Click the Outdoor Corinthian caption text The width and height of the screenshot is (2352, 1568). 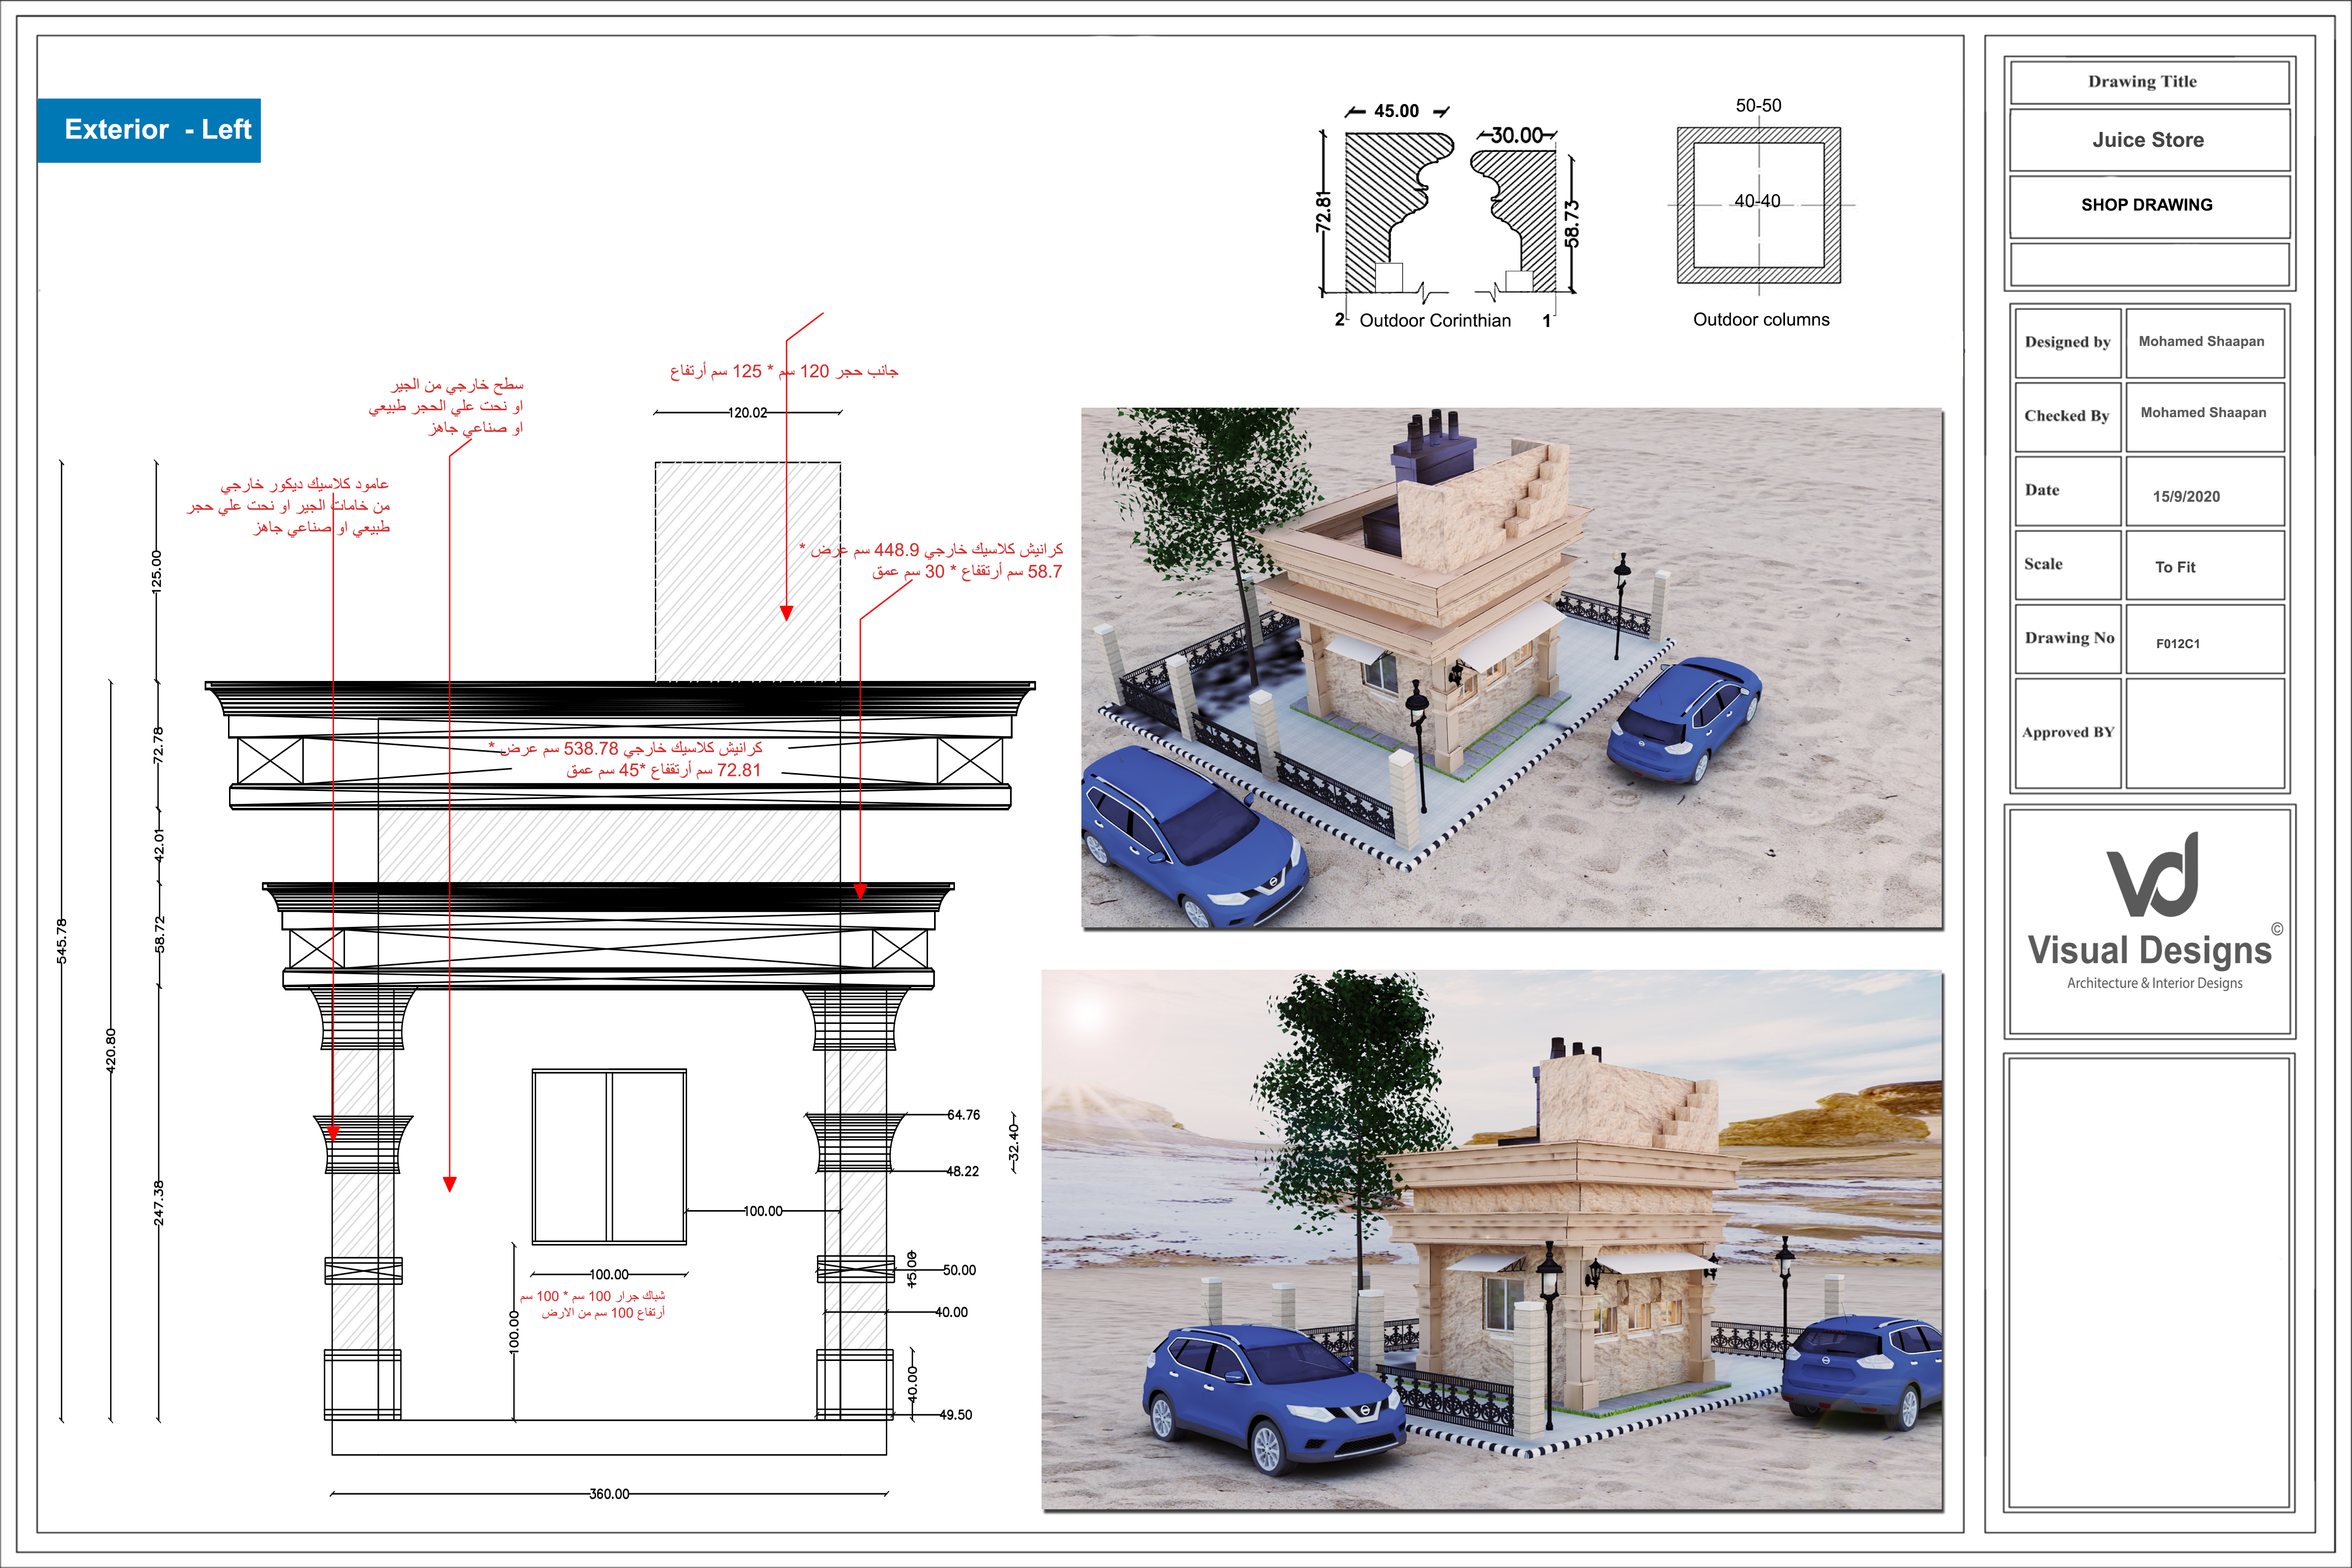pyautogui.click(x=1434, y=321)
